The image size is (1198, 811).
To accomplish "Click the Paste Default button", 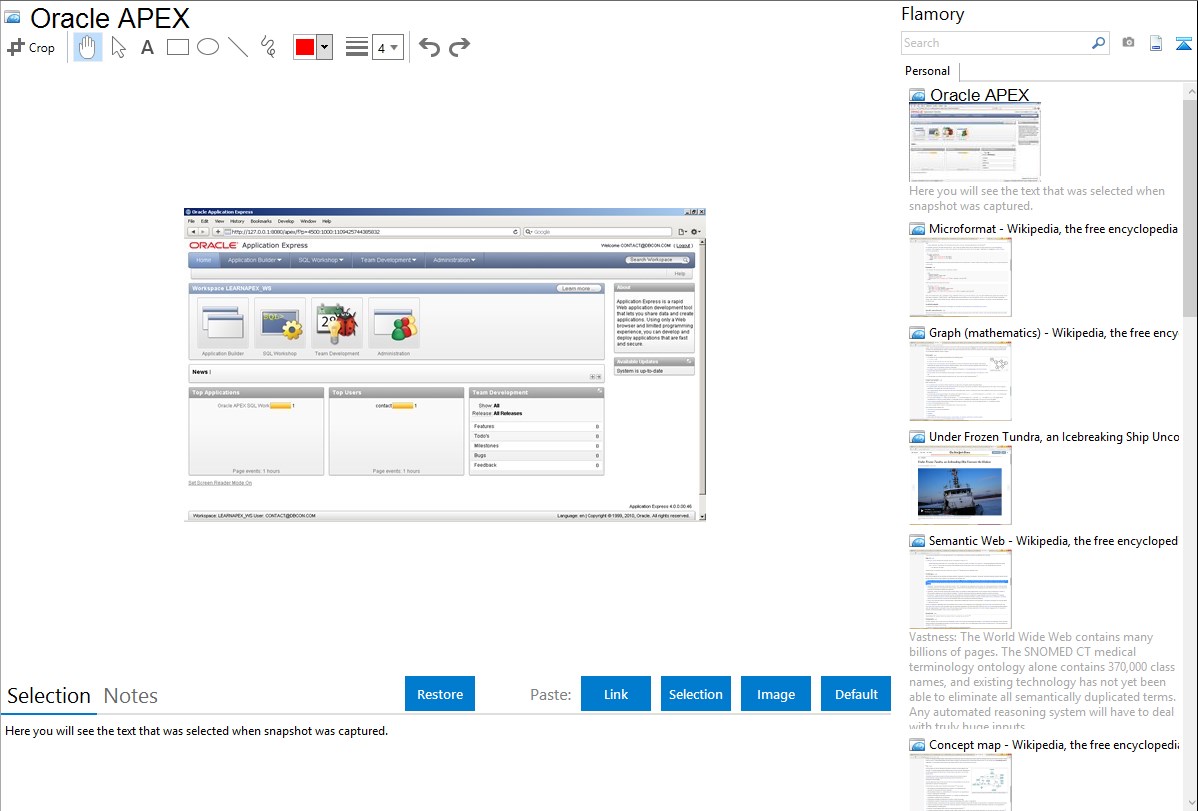I will [x=856, y=694].
